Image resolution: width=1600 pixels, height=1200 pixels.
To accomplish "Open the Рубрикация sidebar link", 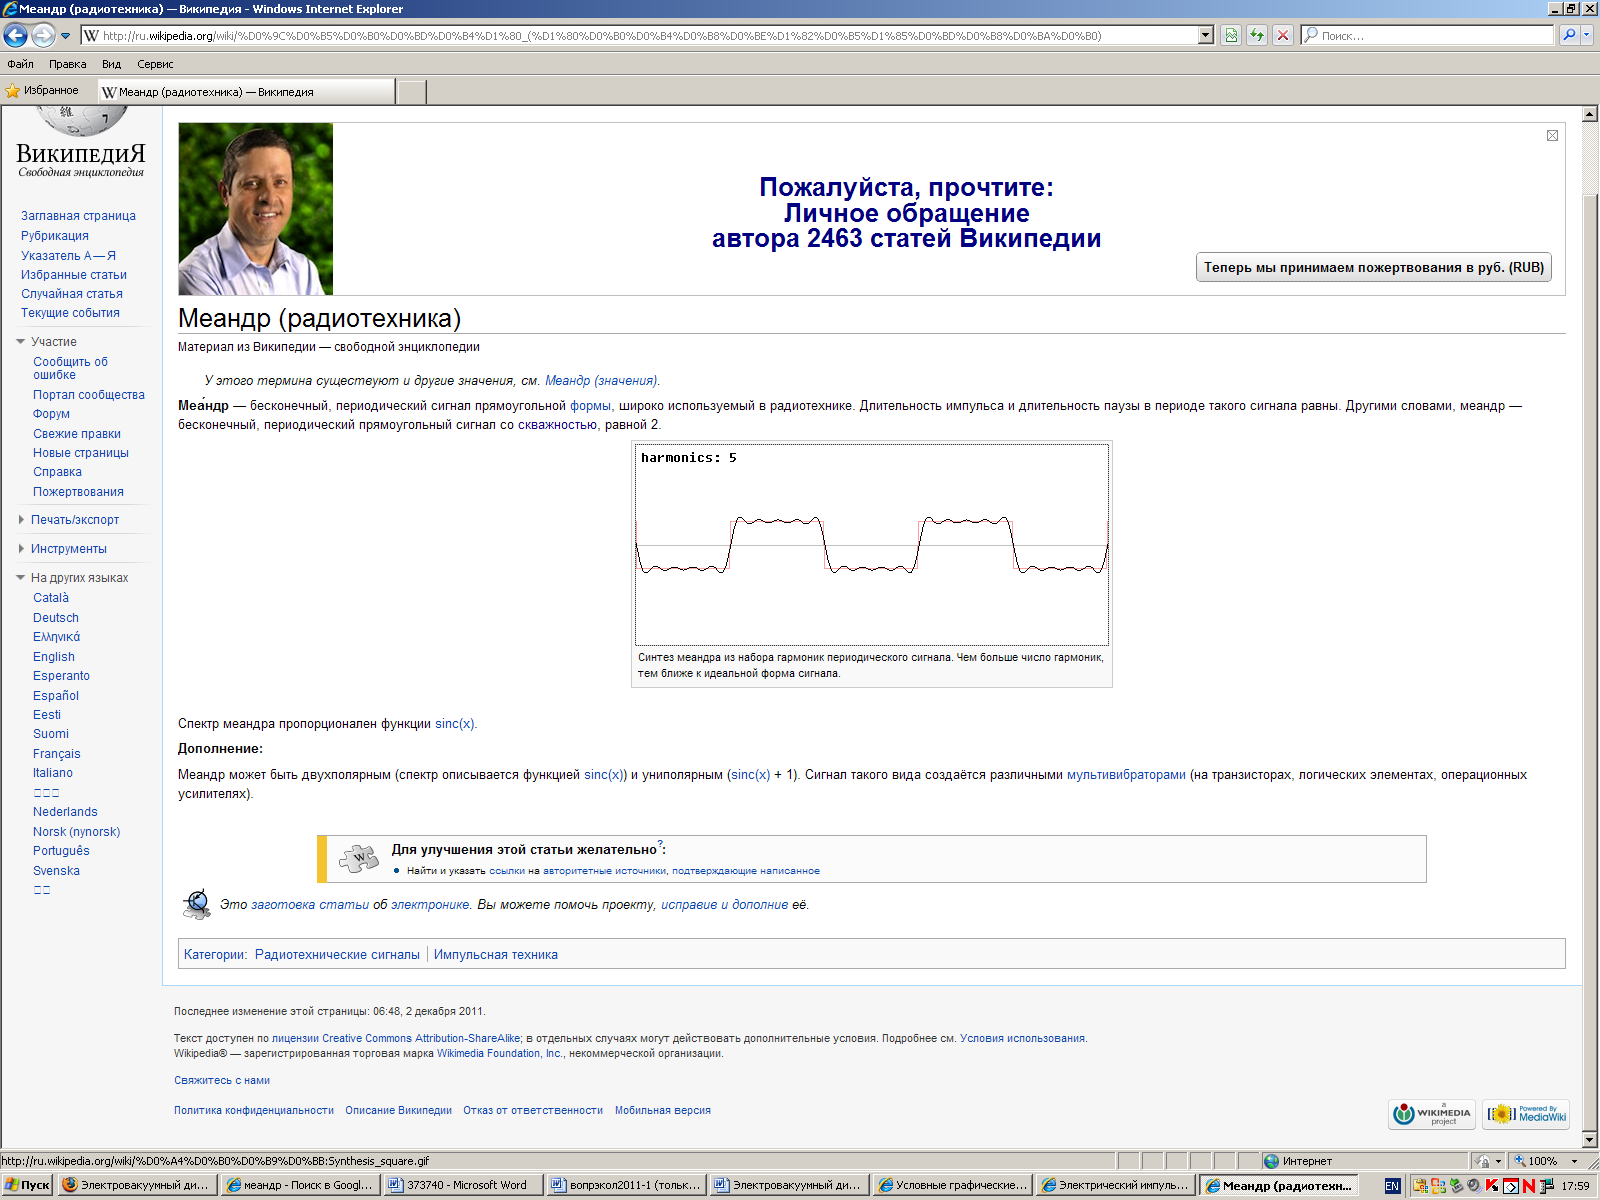I will point(55,236).
